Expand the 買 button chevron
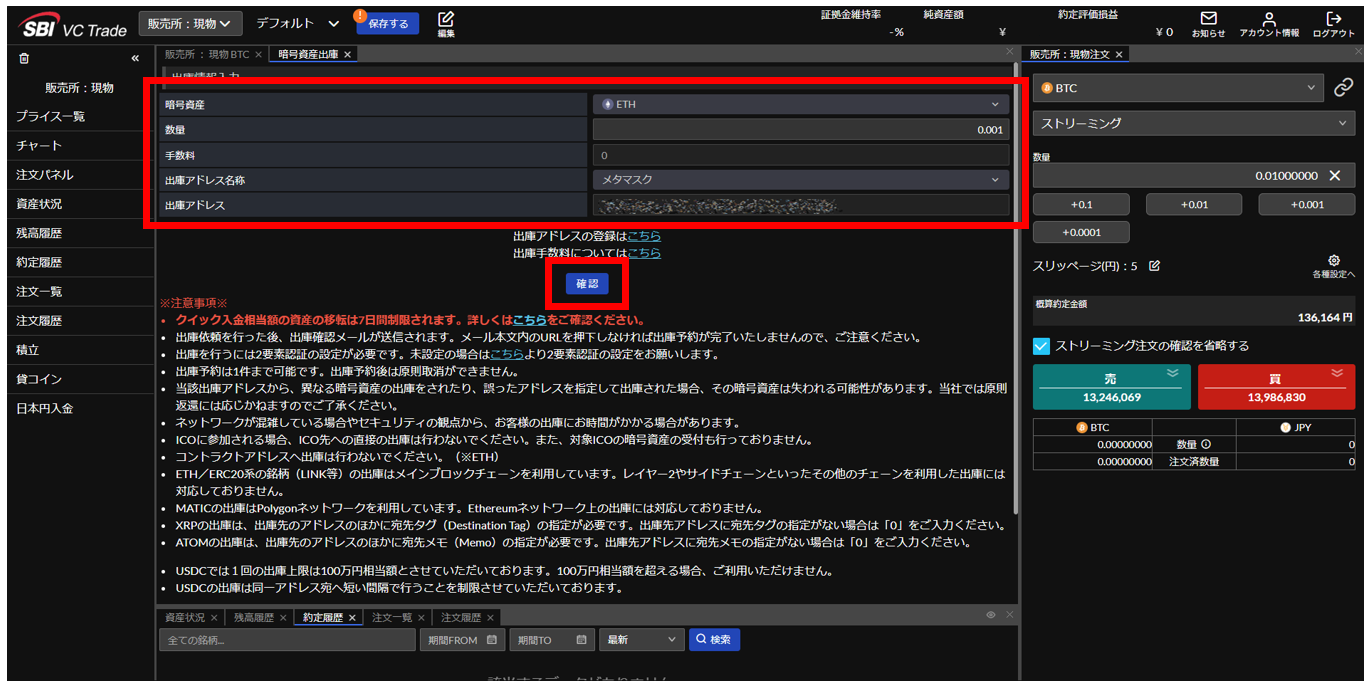The height and width of the screenshot is (686, 1369). (x=1337, y=373)
